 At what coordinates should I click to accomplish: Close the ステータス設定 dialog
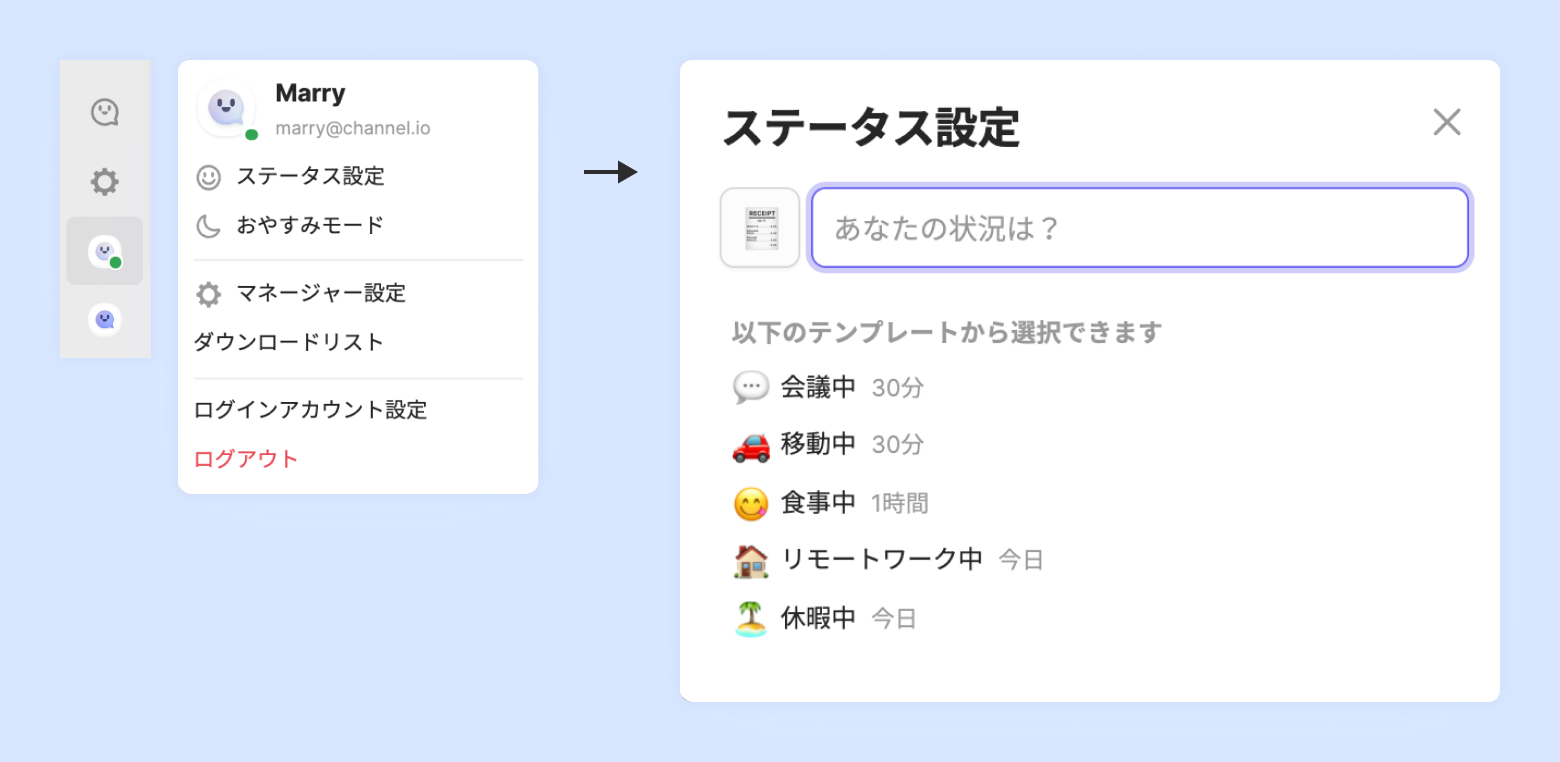point(1447,122)
